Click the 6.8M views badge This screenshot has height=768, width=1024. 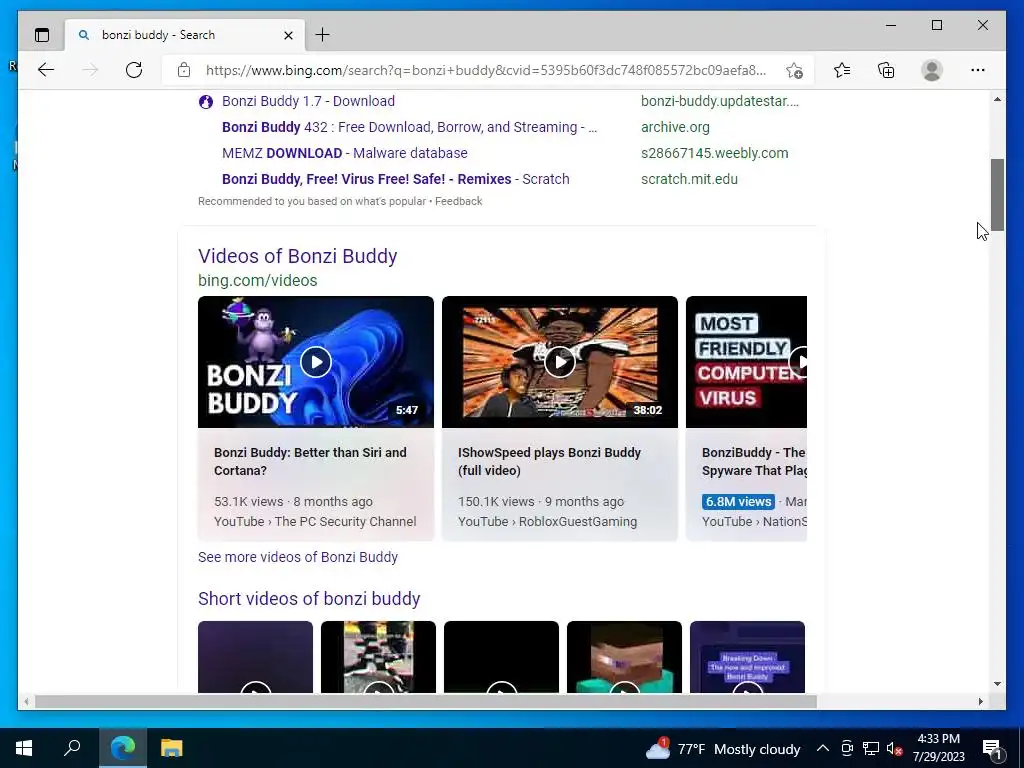click(739, 502)
